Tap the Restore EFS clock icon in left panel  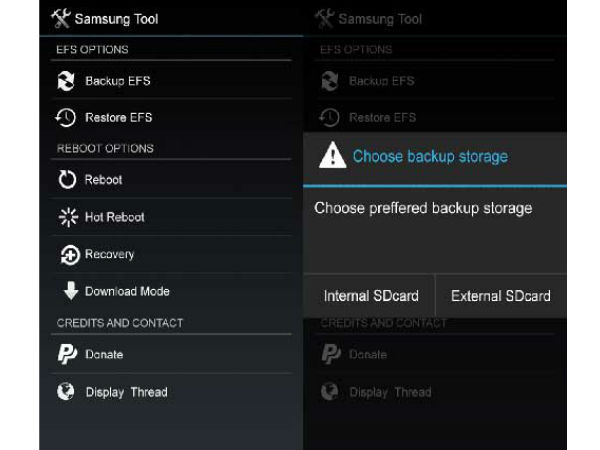(67, 118)
